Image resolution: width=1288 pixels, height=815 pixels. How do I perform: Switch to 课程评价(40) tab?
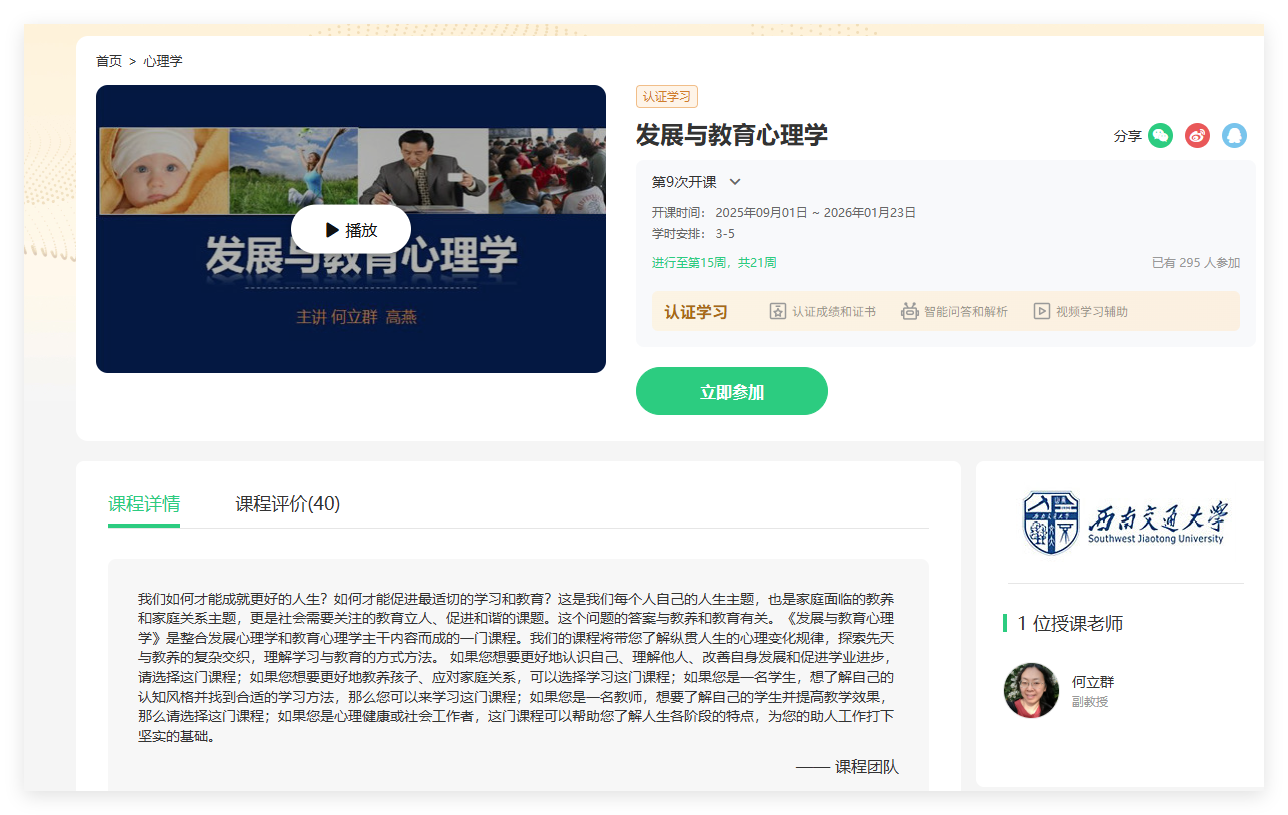tap(288, 504)
